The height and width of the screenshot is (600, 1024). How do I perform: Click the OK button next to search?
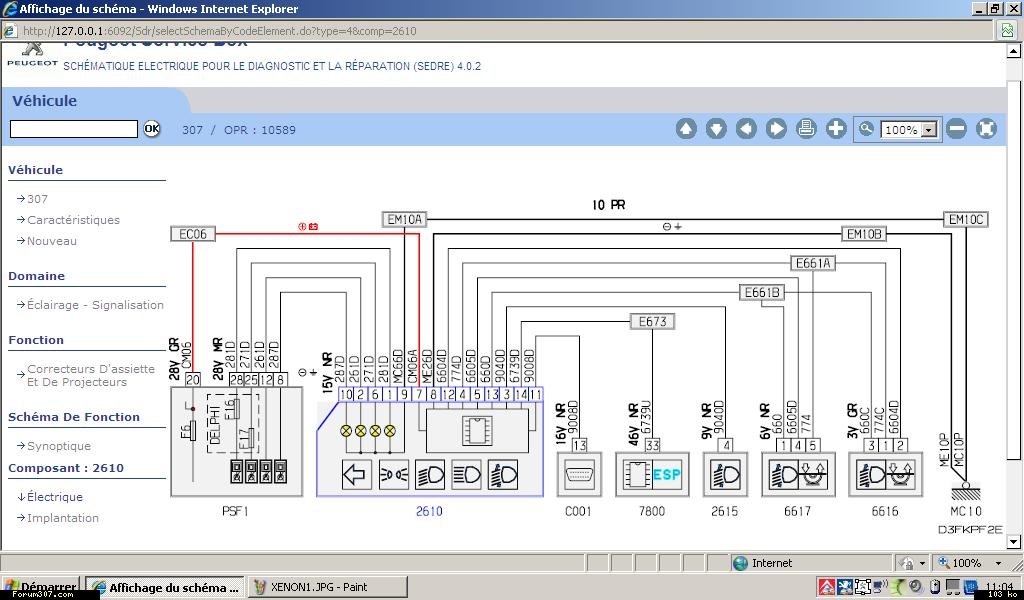[152, 129]
